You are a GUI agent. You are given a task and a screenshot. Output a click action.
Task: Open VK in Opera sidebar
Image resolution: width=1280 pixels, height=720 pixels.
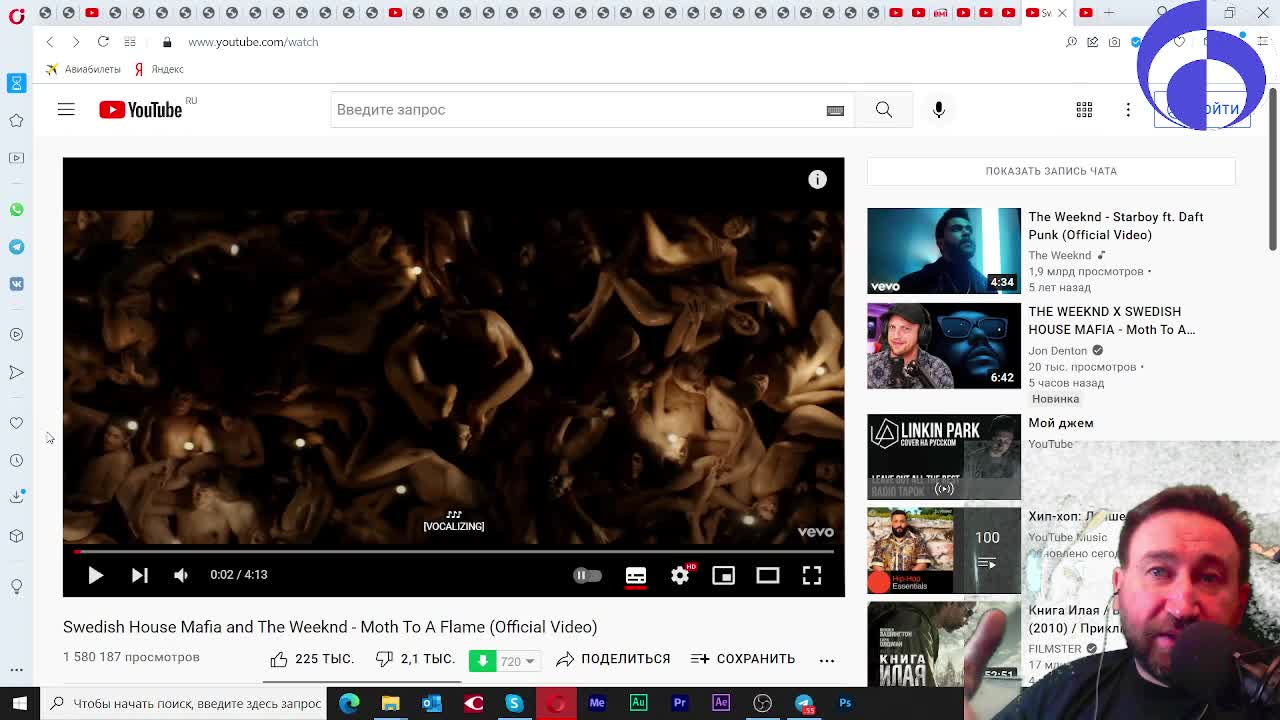[16, 284]
